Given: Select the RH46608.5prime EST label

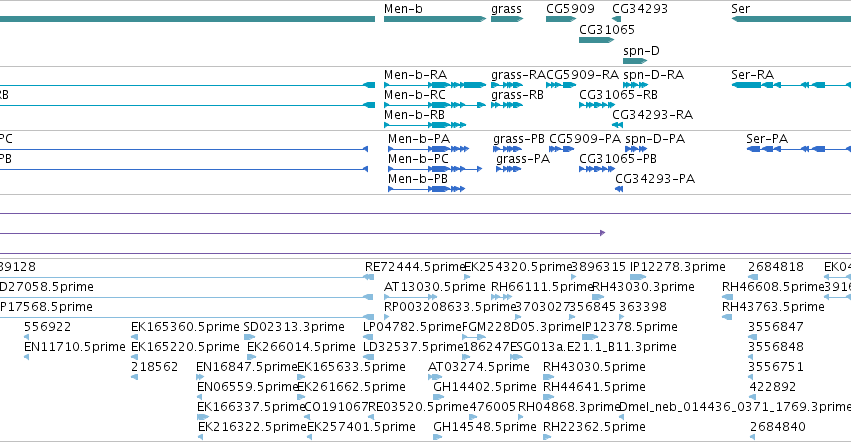Looking at the screenshot, I should point(773,286).
